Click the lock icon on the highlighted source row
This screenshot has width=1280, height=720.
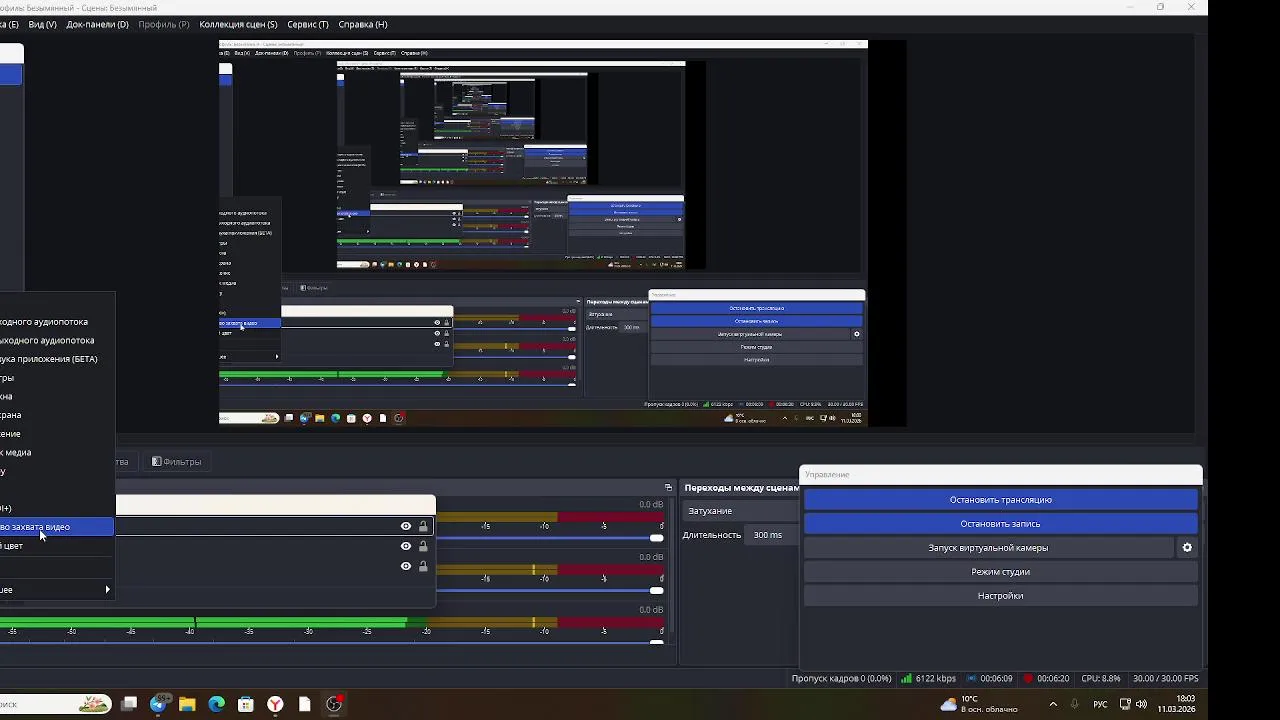[x=423, y=527]
